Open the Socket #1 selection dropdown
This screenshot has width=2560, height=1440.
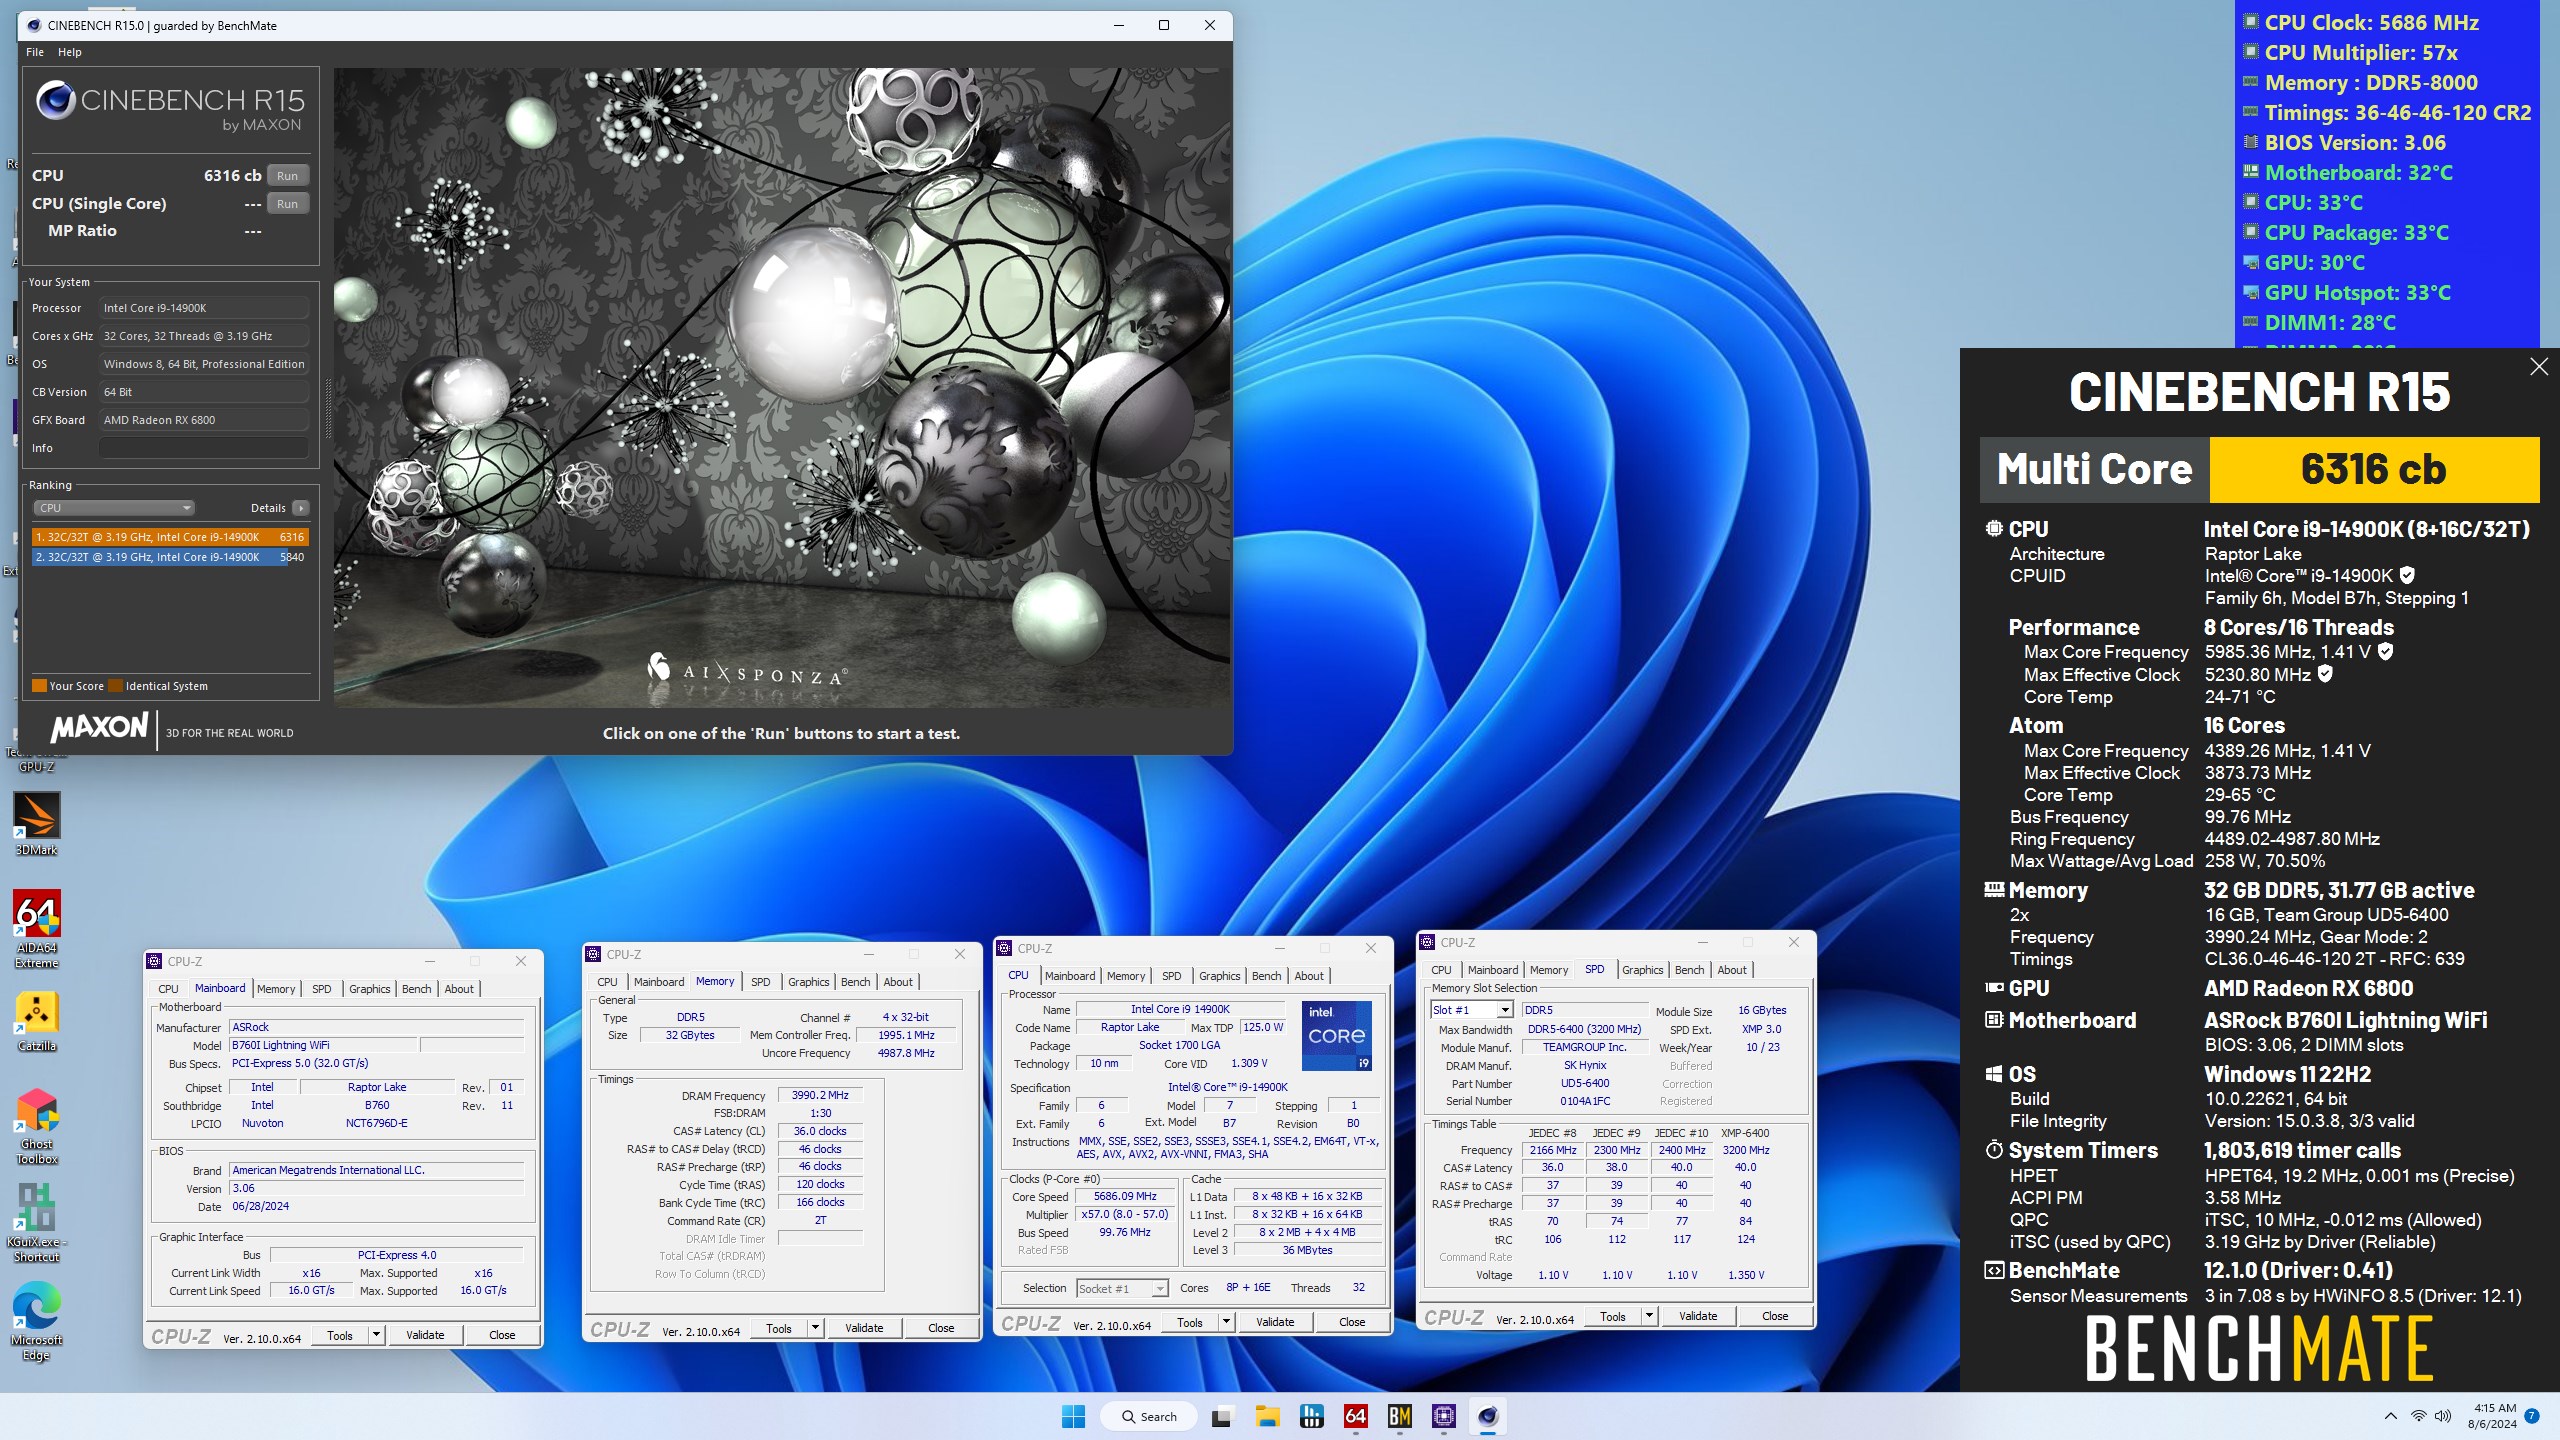tap(1122, 1288)
